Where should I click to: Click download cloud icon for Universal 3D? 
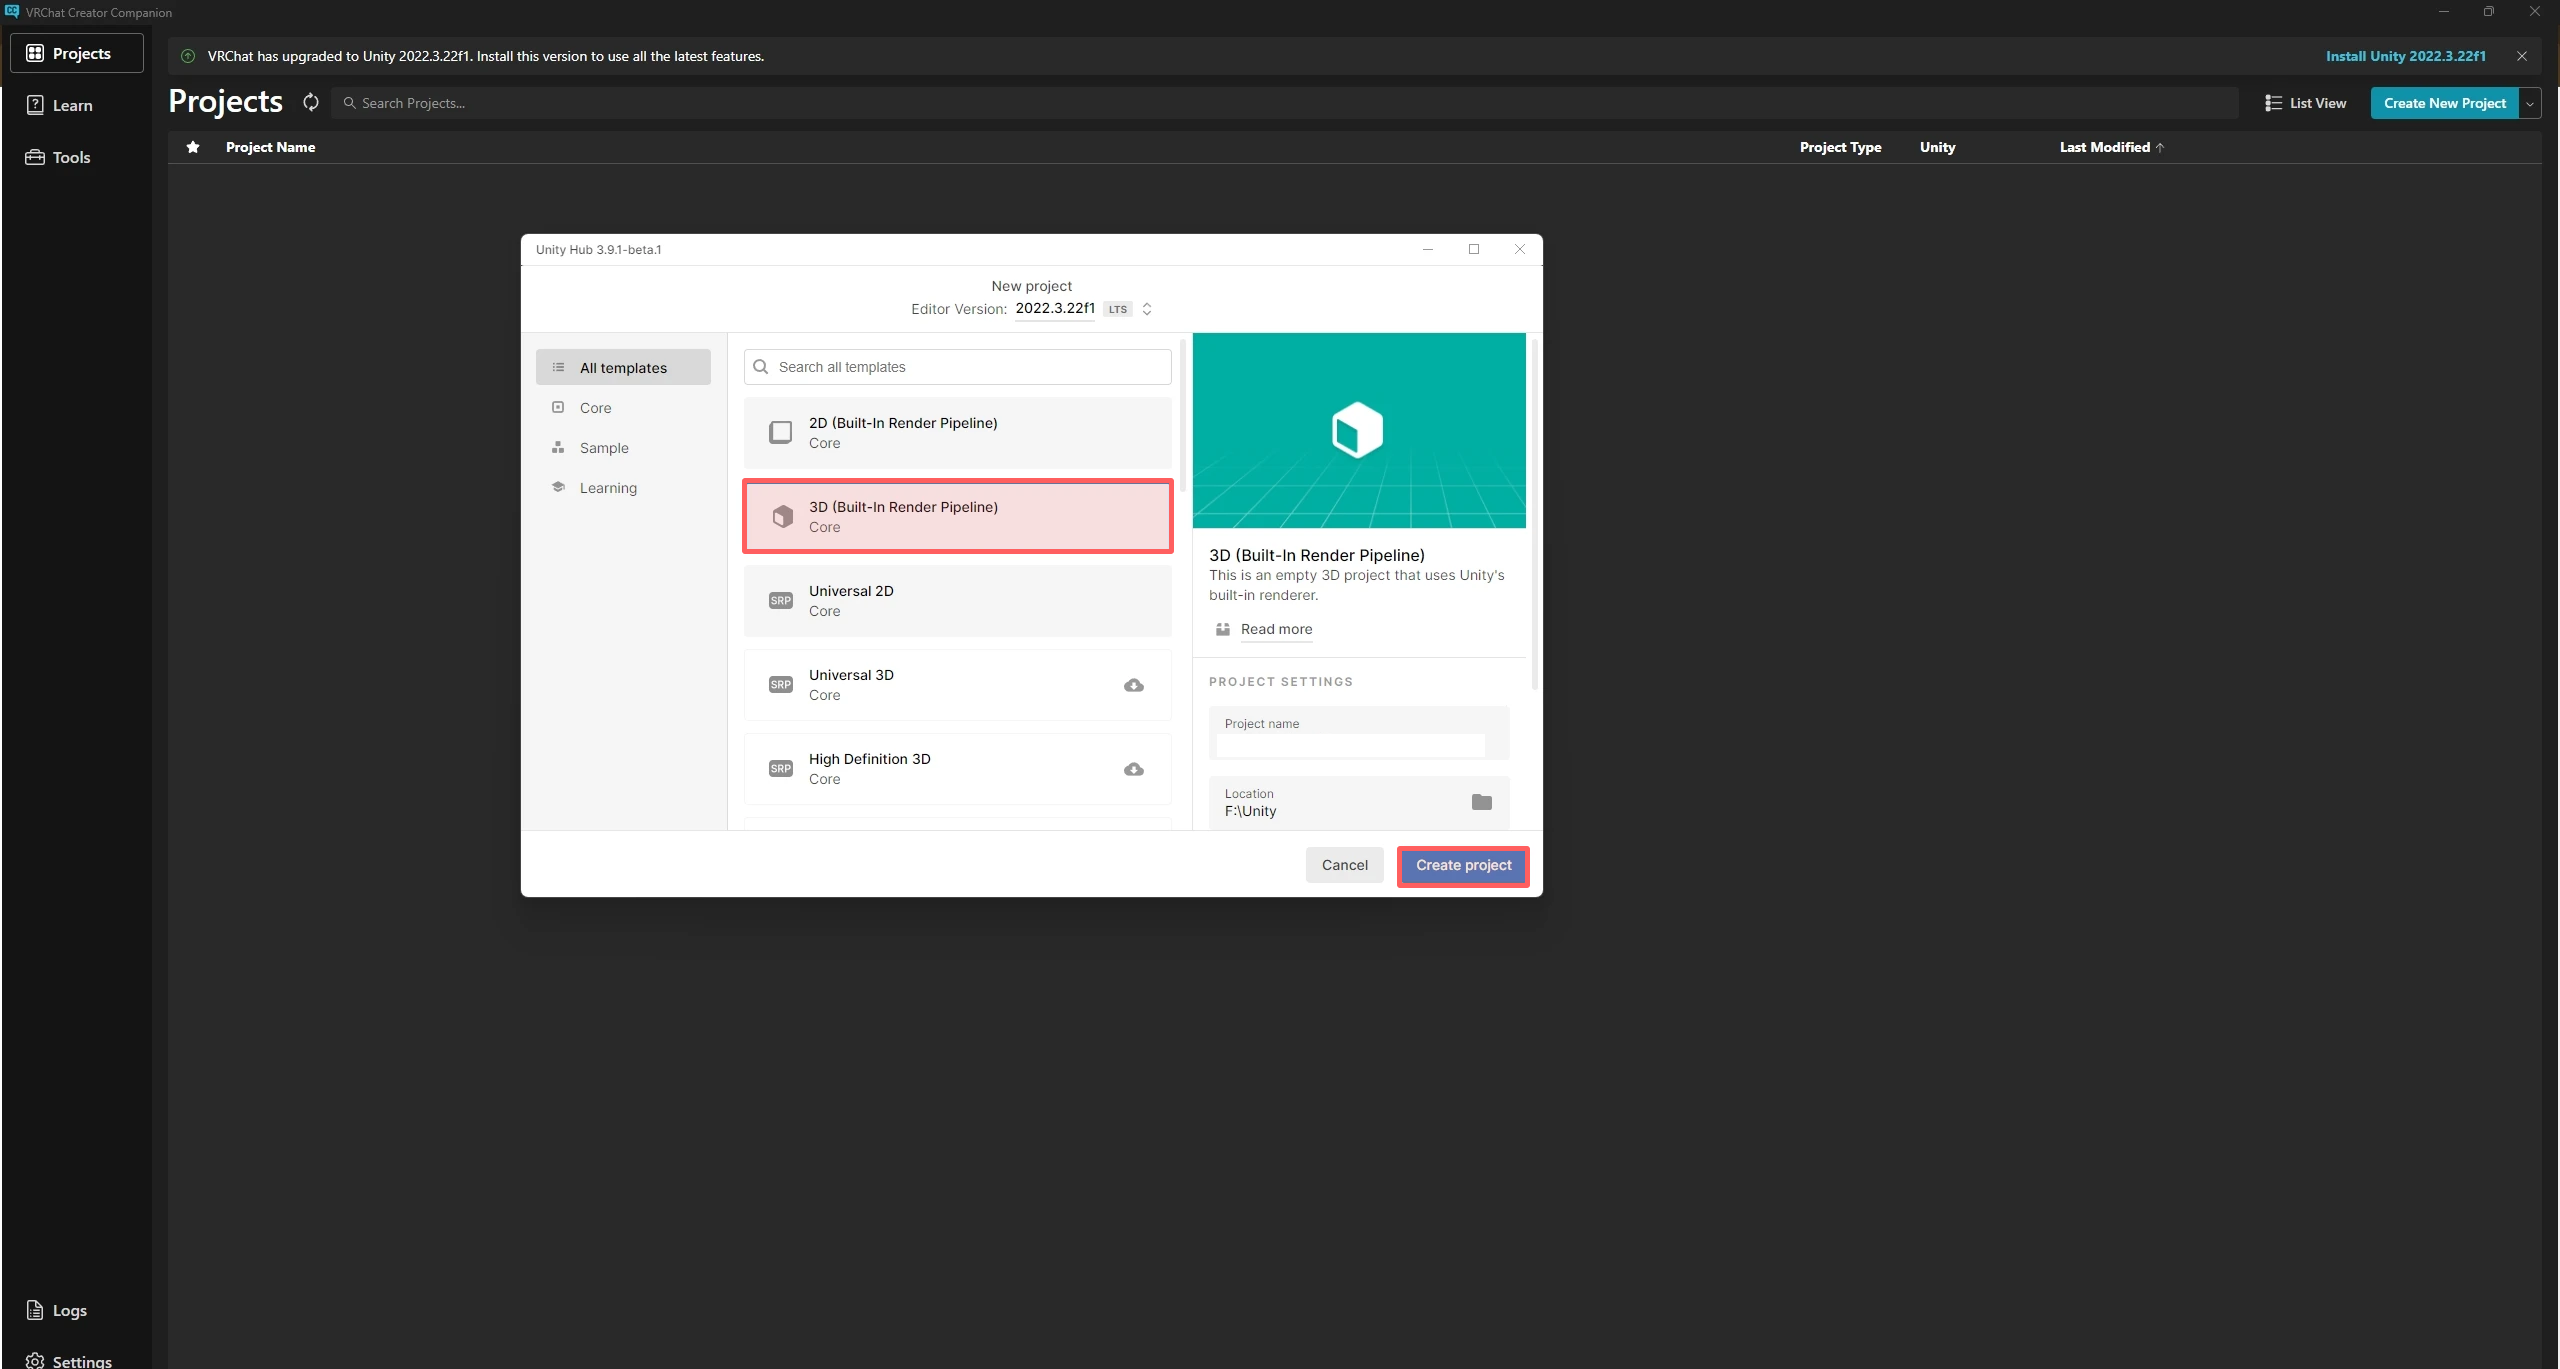tap(1133, 685)
